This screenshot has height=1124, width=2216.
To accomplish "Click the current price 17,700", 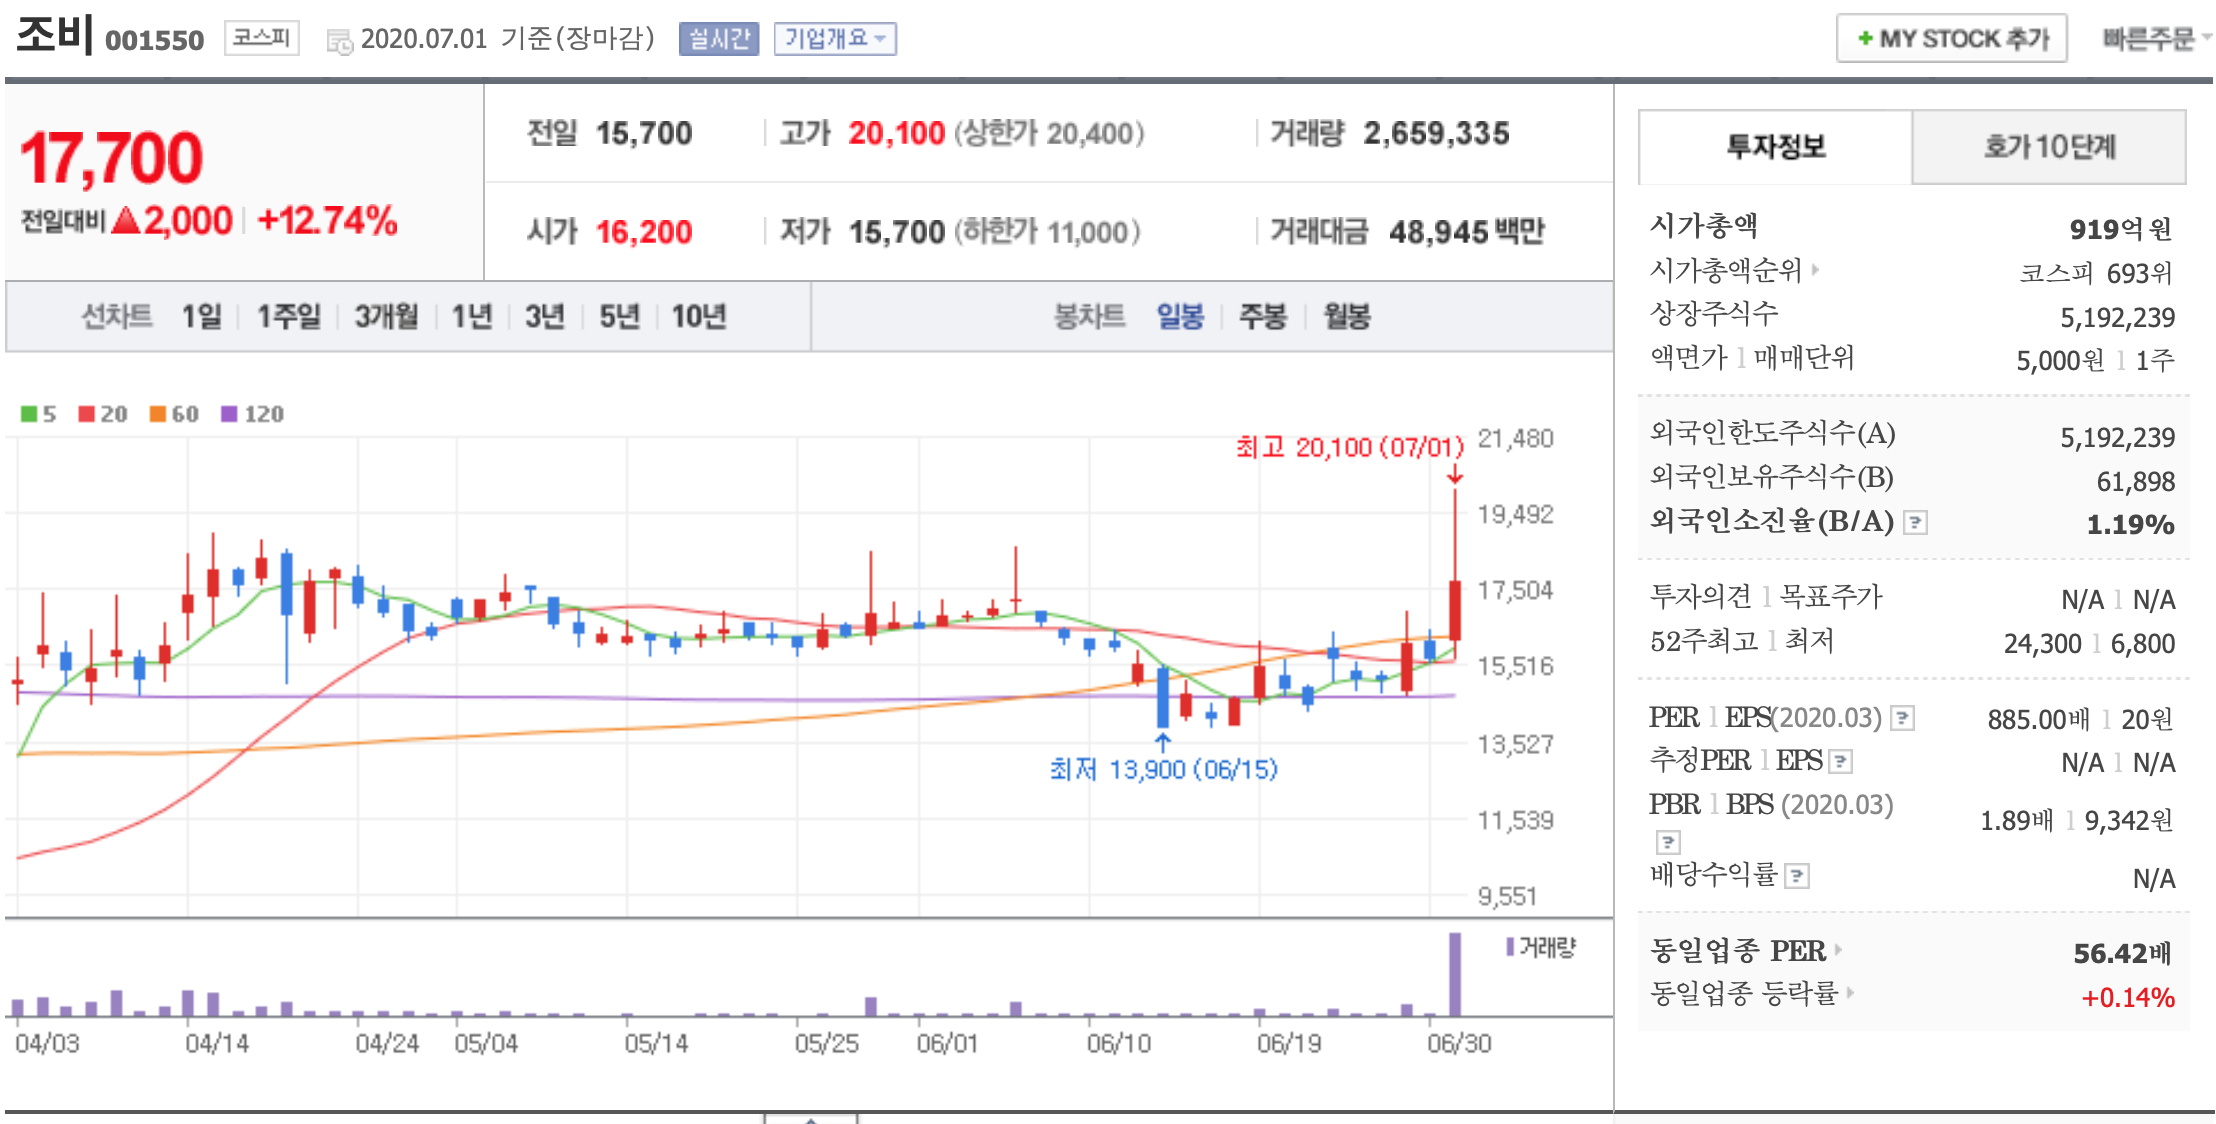I will 111,158.
